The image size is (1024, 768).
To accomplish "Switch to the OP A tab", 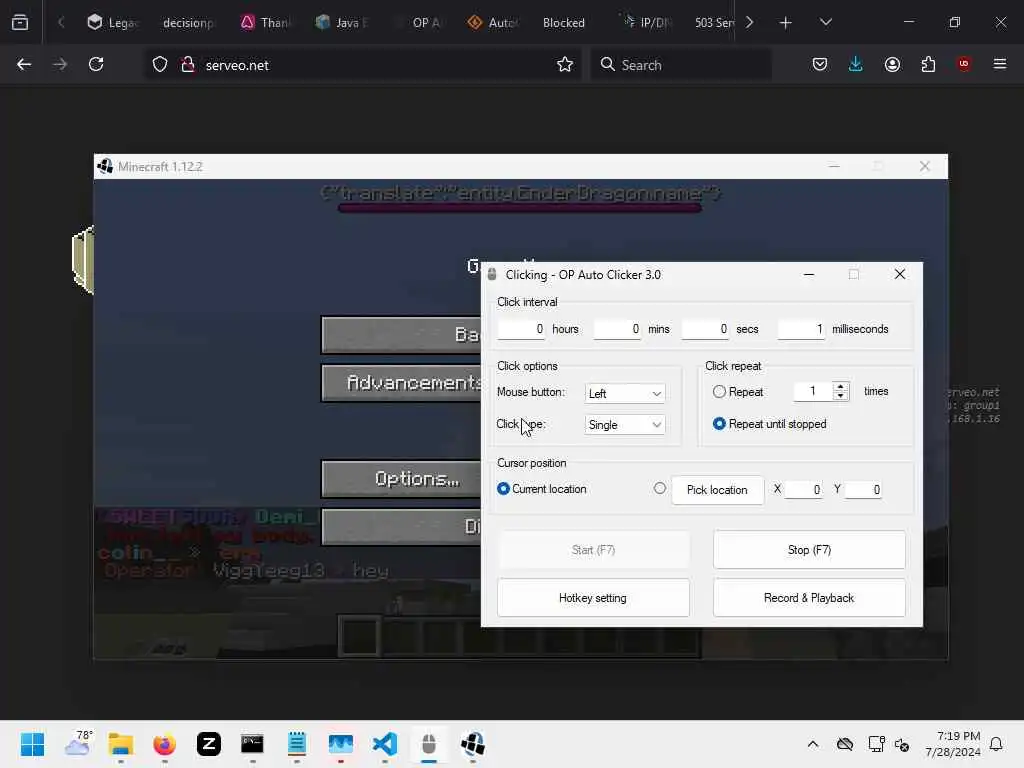I will (x=420, y=22).
